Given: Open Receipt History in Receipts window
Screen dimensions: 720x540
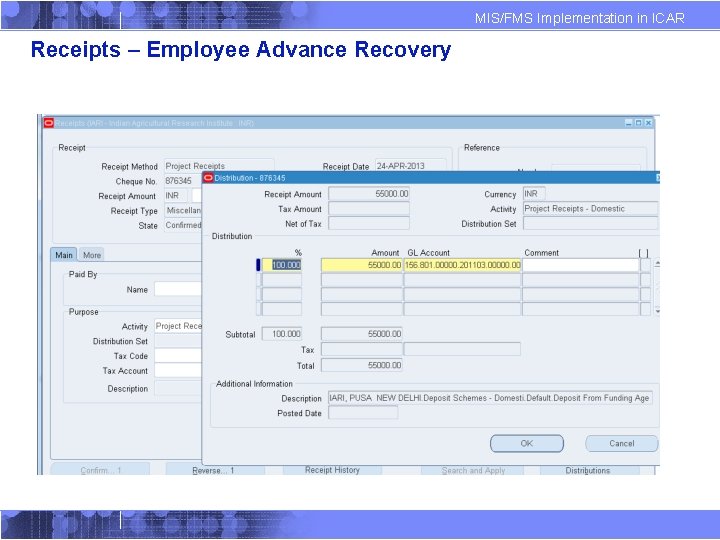Looking at the screenshot, I should pyautogui.click(x=332, y=470).
